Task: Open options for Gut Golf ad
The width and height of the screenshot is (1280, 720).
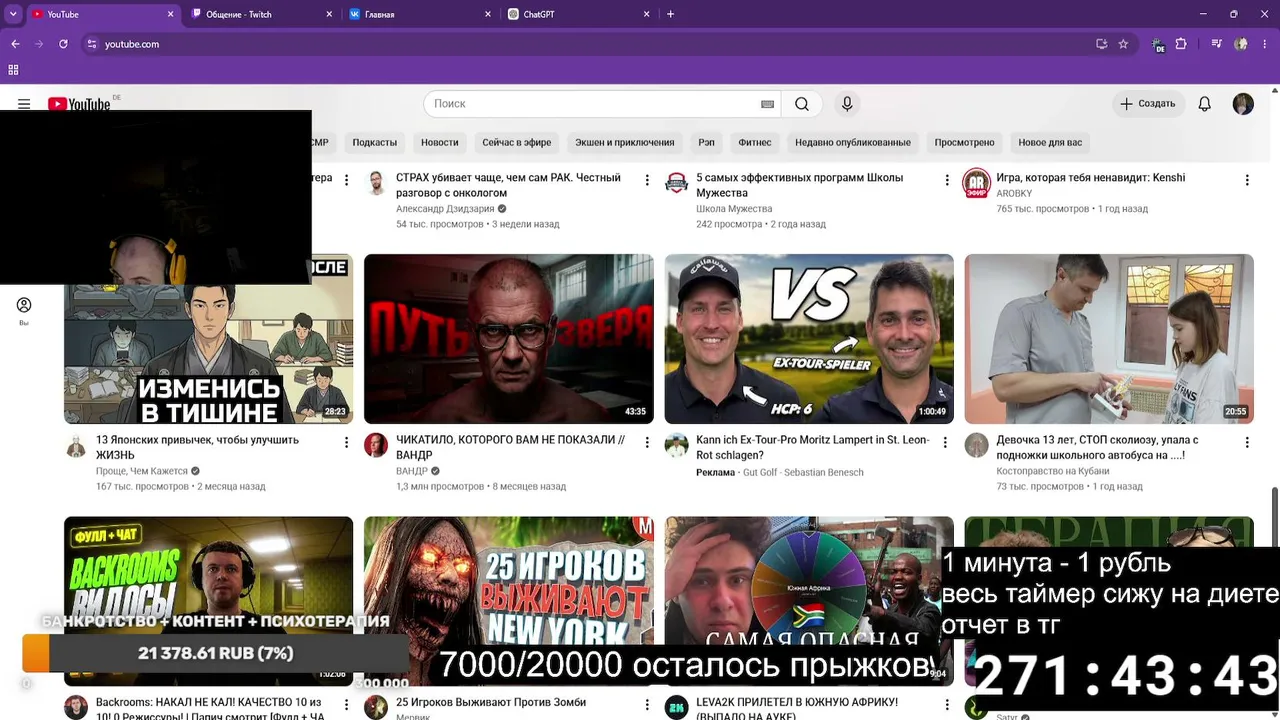Action: [x=947, y=442]
